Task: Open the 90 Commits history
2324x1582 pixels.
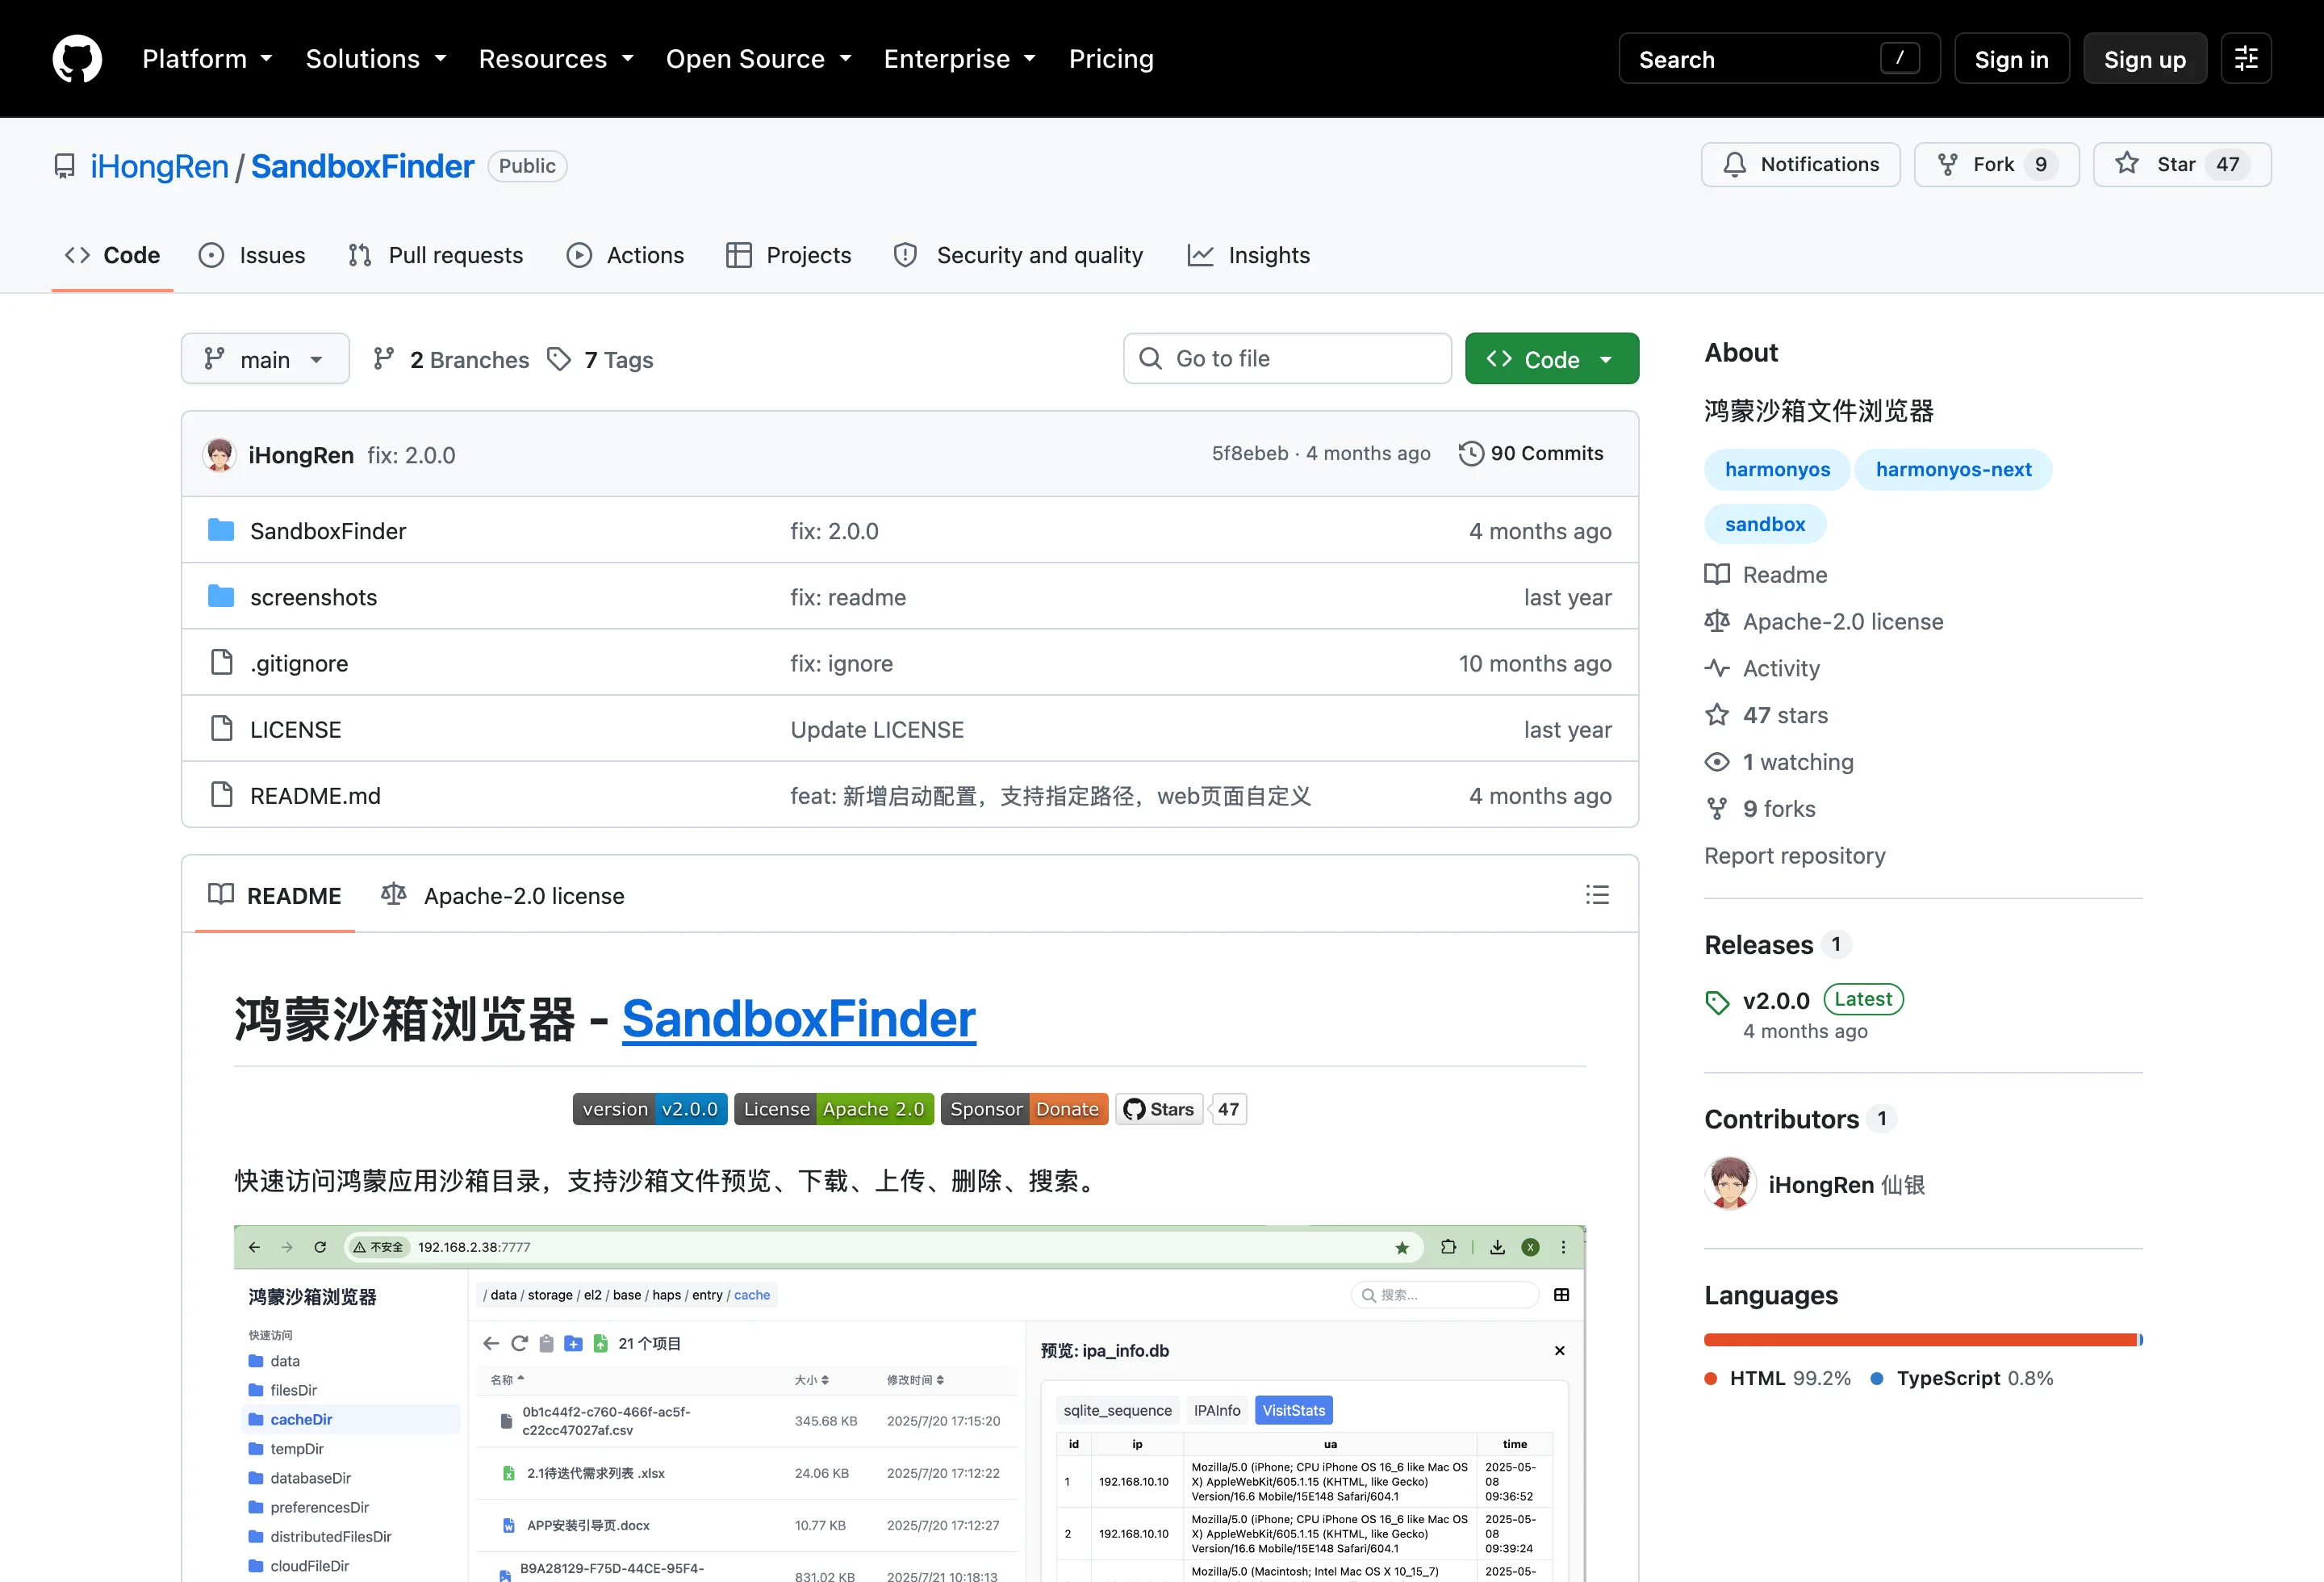Action: (x=1531, y=454)
